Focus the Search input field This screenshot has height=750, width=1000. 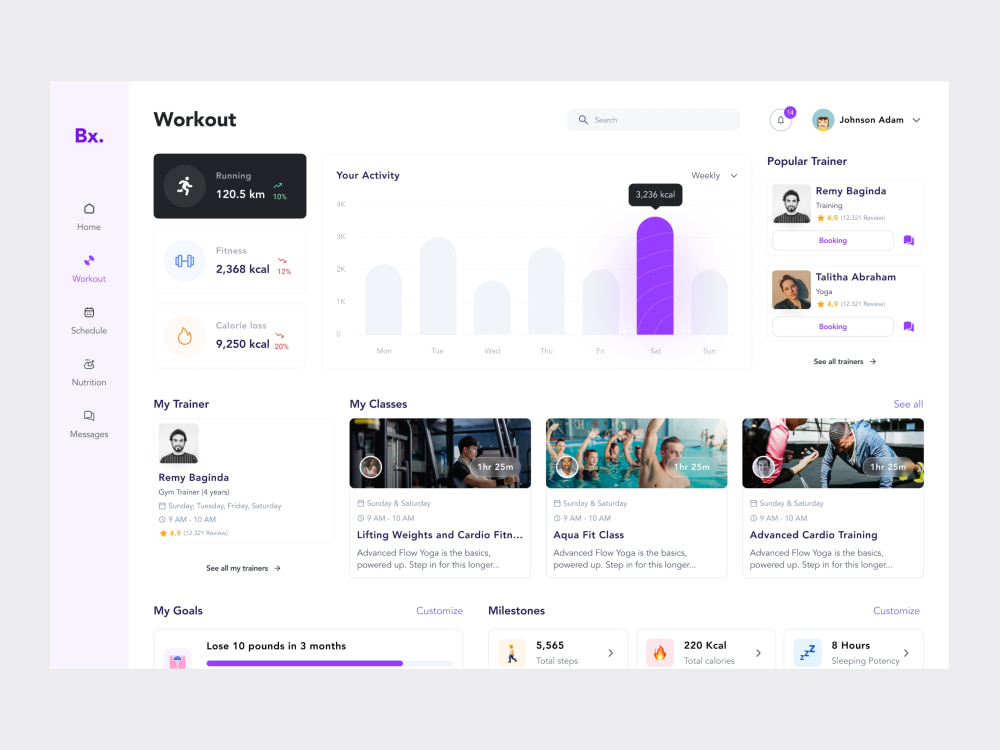pyautogui.click(x=653, y=120)
